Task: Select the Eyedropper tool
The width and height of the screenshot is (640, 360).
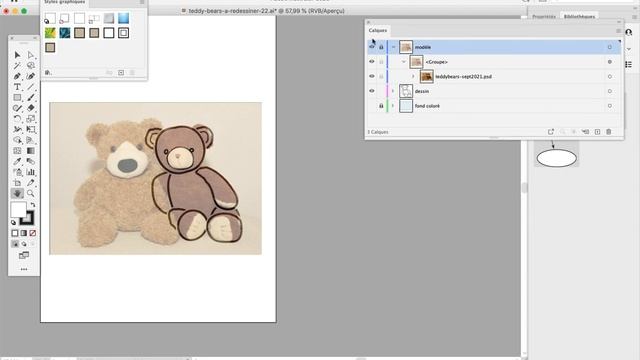Action: pos(17,161)
